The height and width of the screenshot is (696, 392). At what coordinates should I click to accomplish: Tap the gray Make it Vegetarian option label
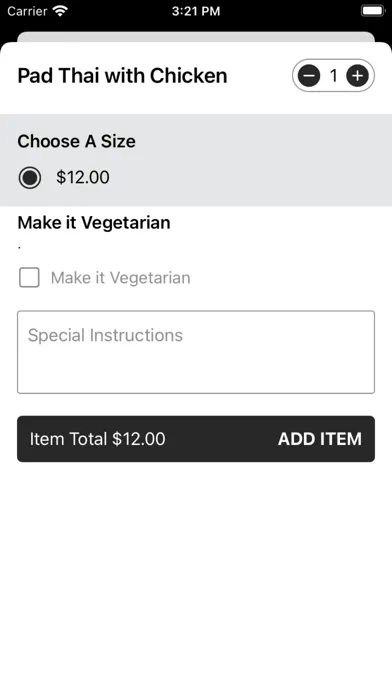tap(120, 278)
